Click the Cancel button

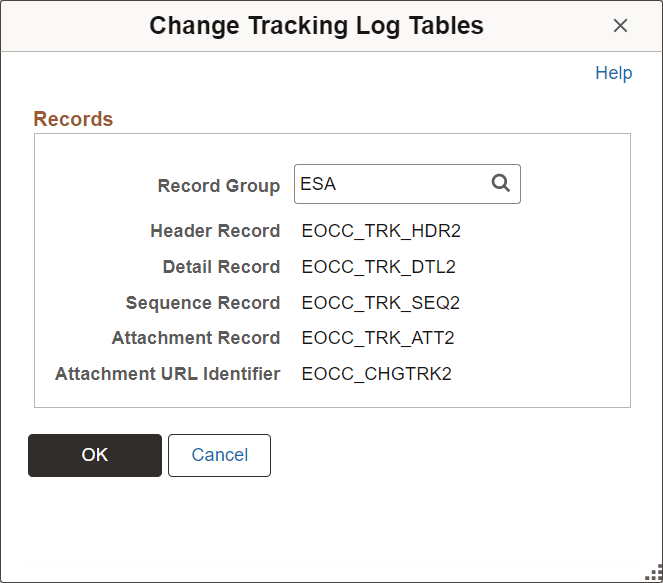219,455
